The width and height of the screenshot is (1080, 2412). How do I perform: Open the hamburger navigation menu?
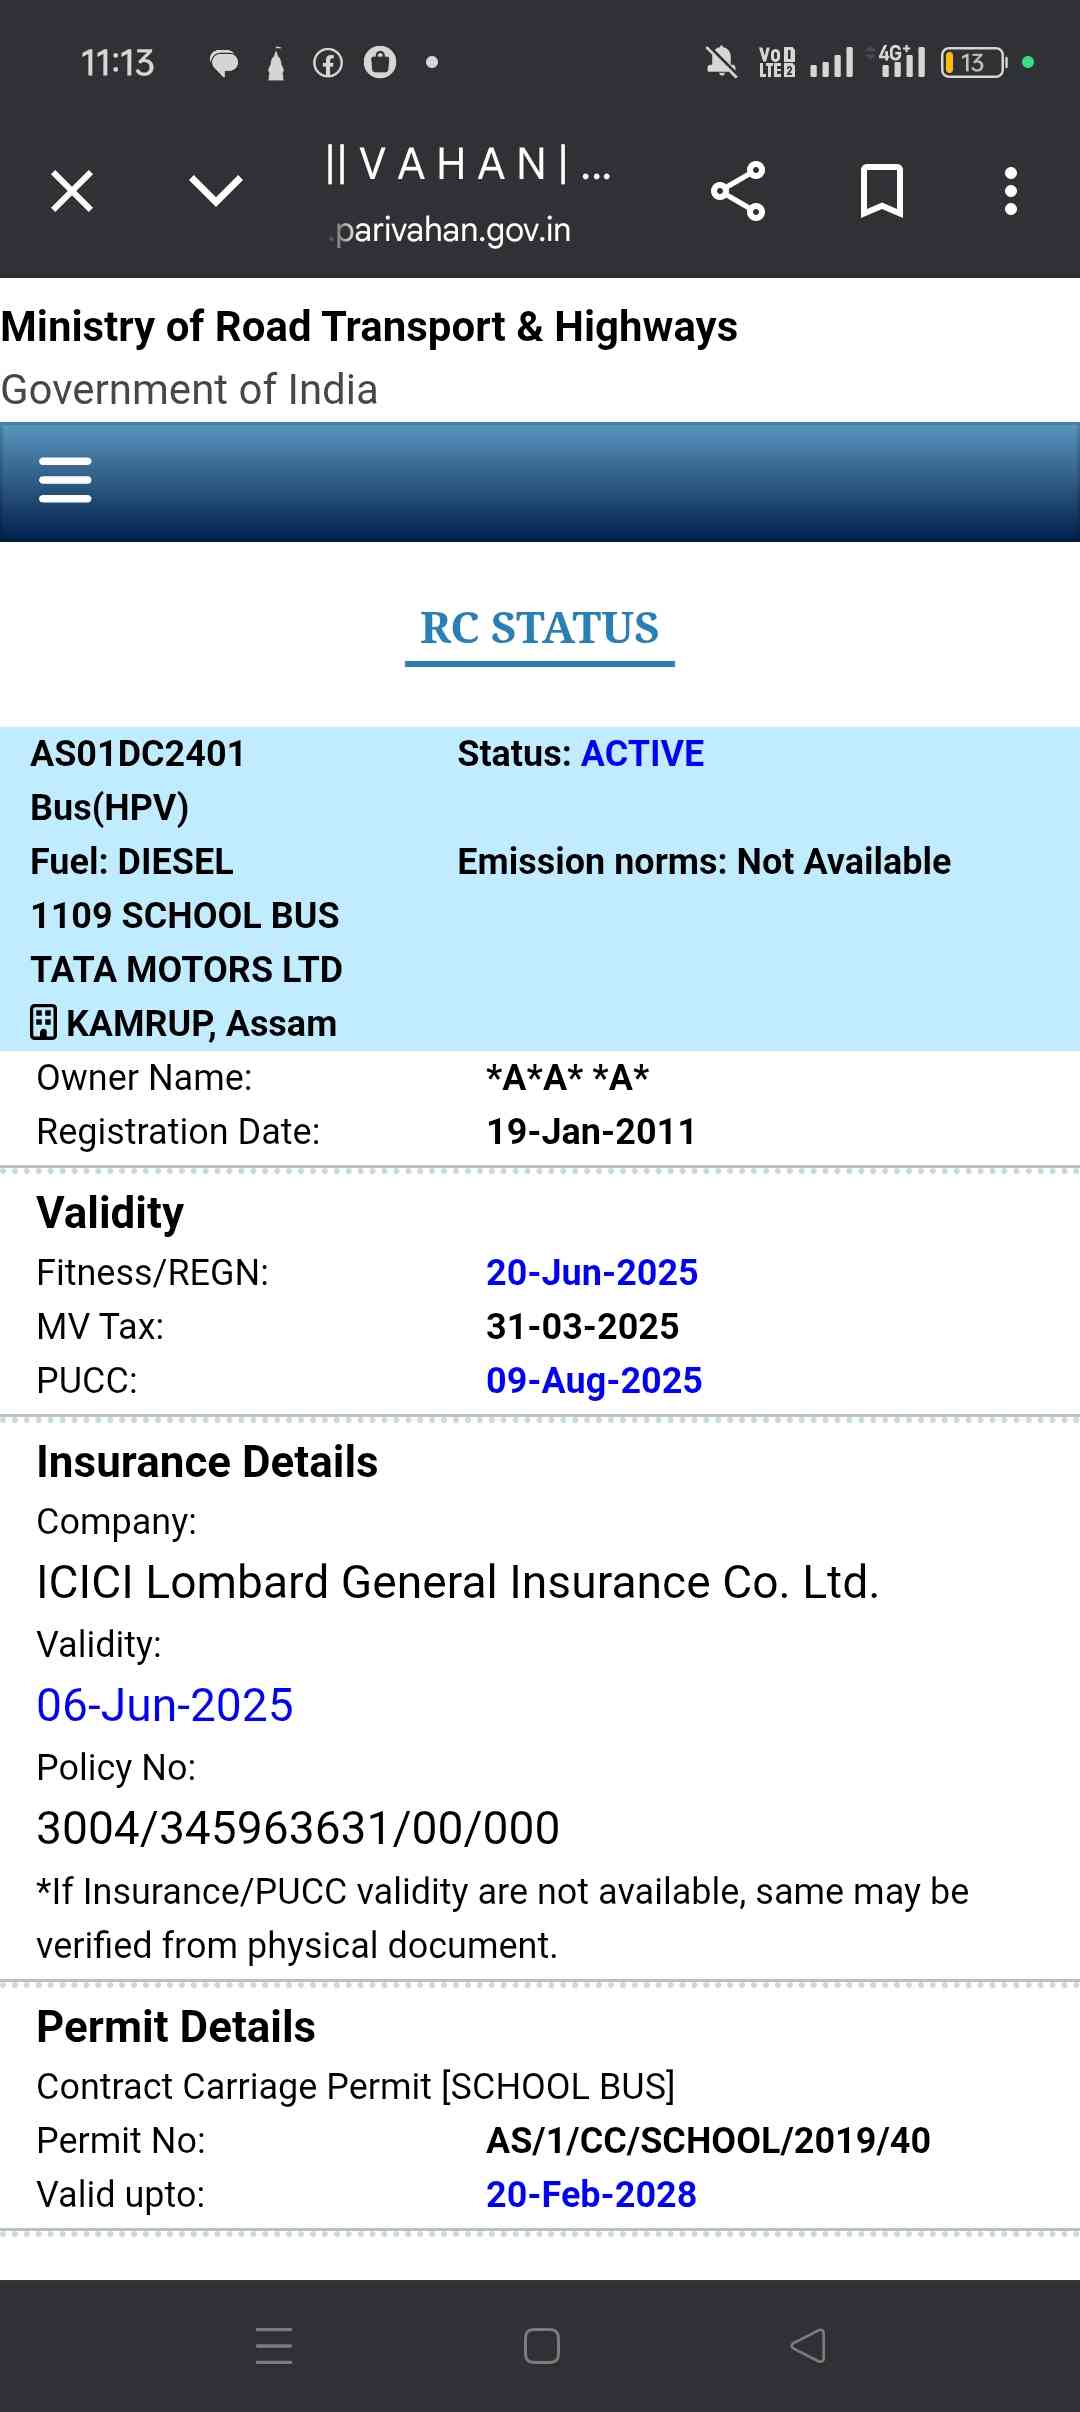tap(65, 480)
